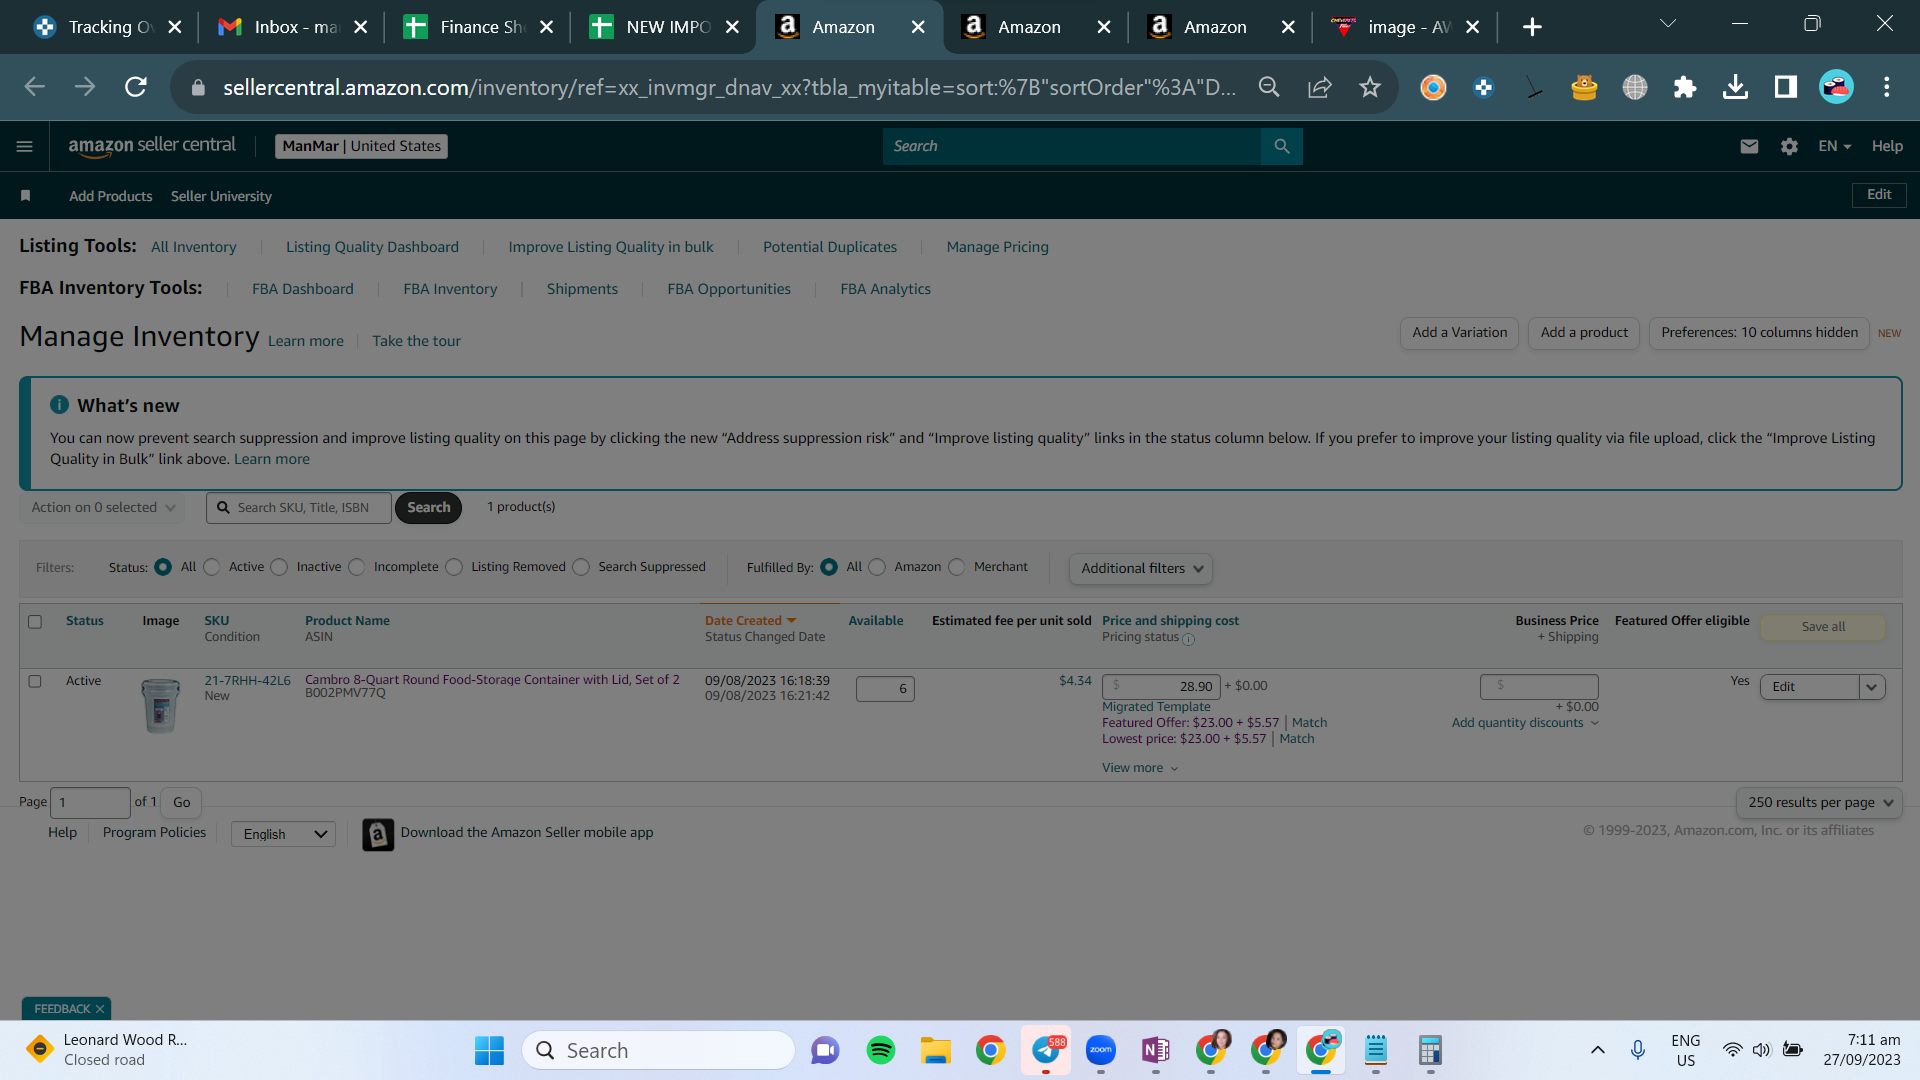Open Telegram from the taskbar
Image resolution: width=1920 pixels, height=1080 pixels.
coord(1046,1050)
